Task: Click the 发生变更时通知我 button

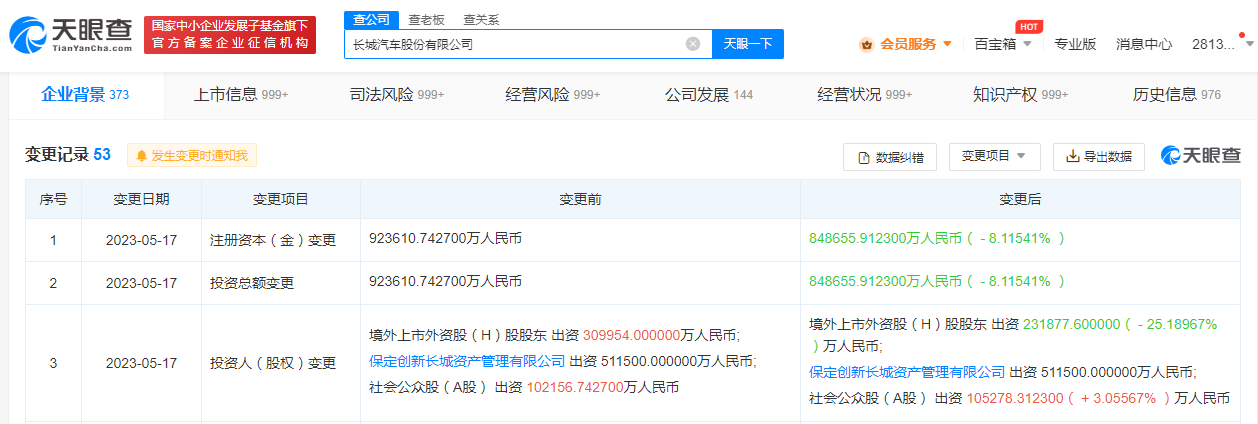Action: (192, 155)
